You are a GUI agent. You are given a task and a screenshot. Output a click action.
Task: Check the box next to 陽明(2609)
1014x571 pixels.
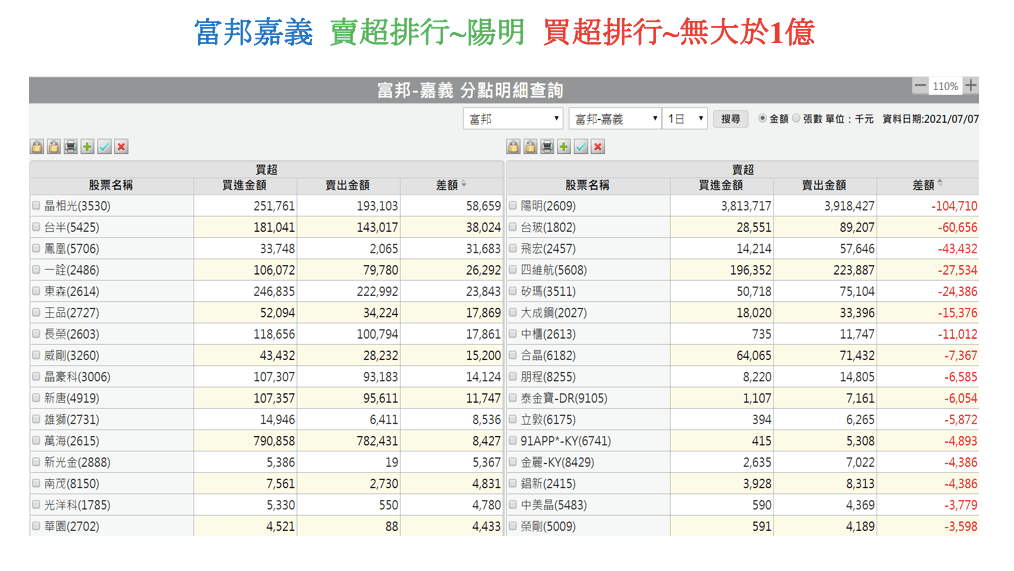[x=513, y=206]
